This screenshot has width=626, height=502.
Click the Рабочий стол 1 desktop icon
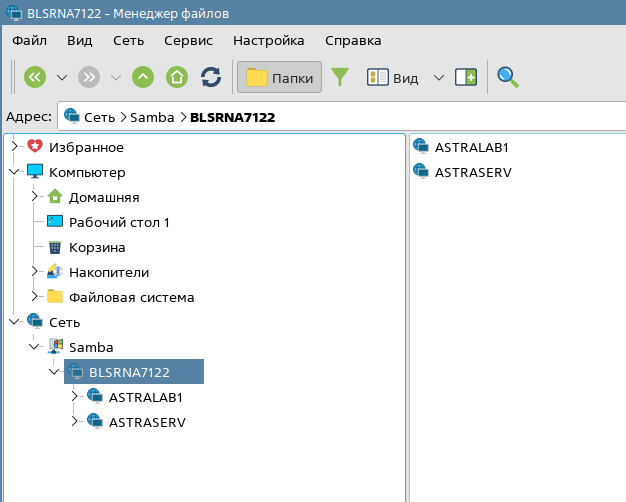(x=55, y=221)
